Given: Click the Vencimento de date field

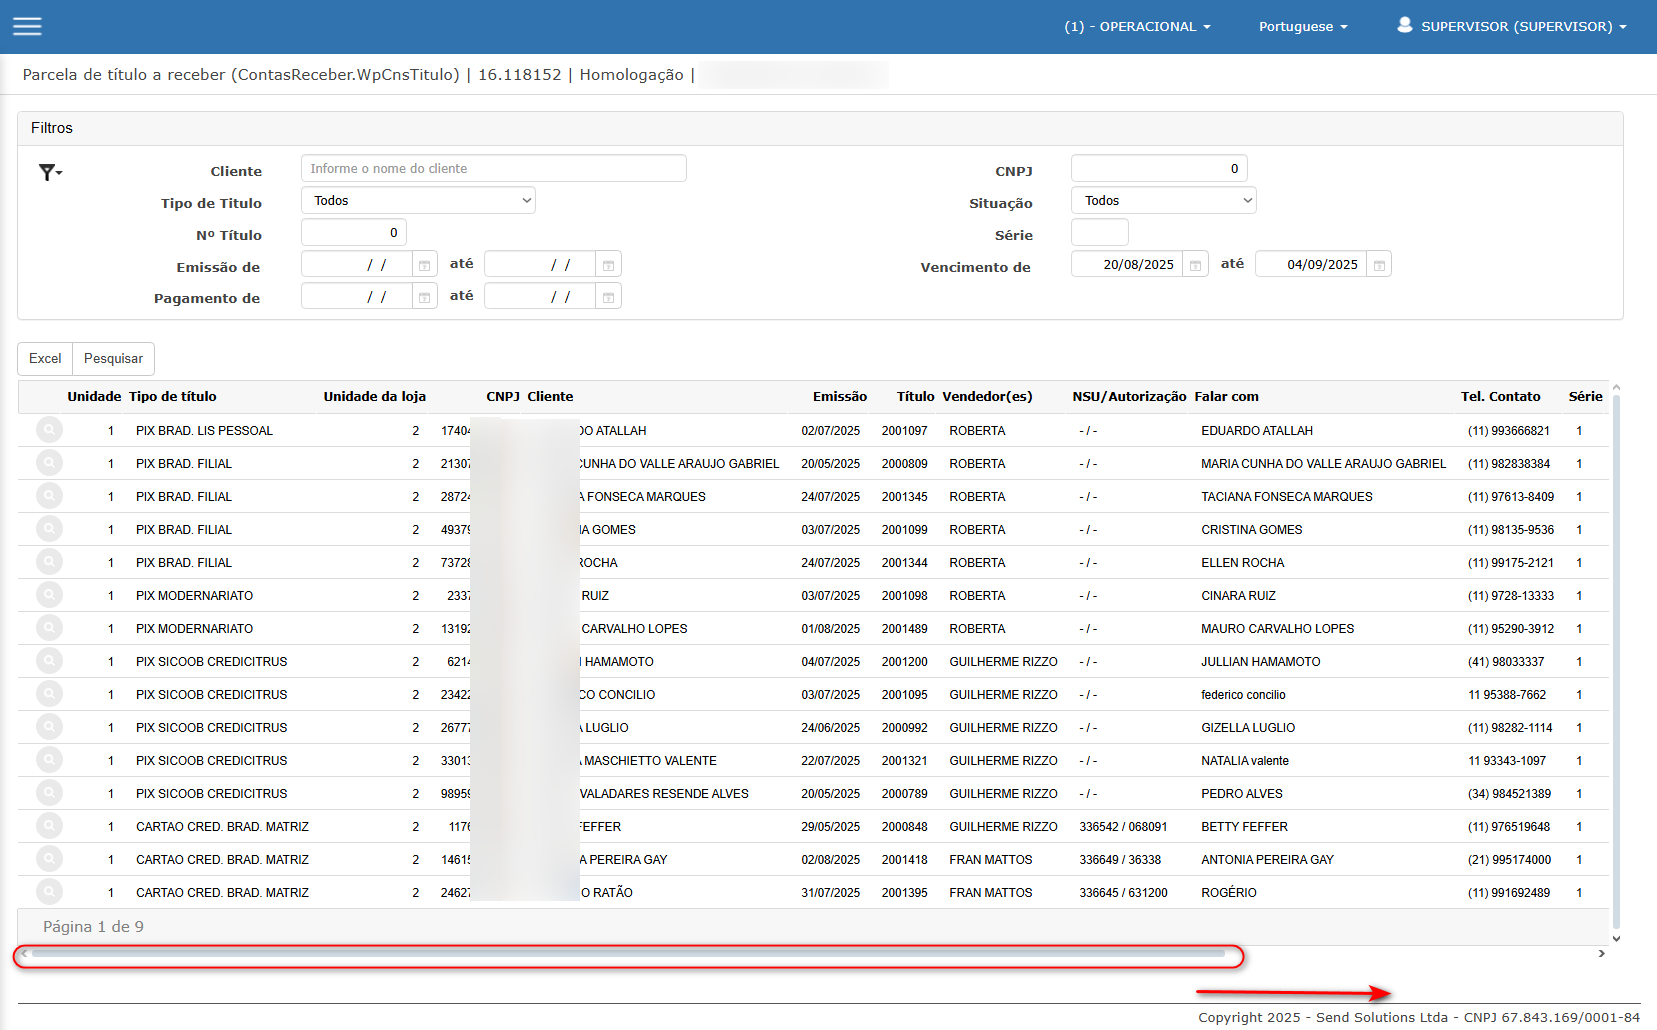Looking at the screenshot, I should coord(1127,265).
